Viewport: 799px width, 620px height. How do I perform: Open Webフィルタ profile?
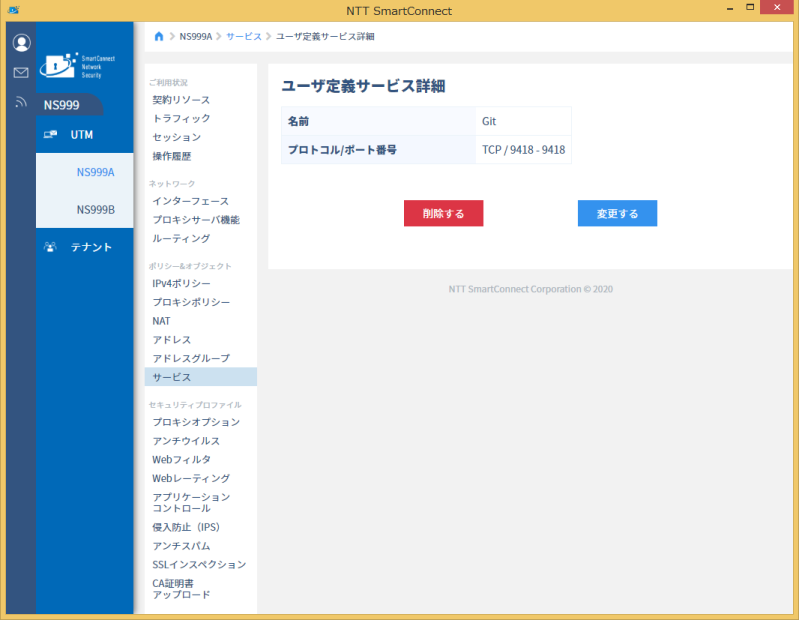(x=181, y=460)
